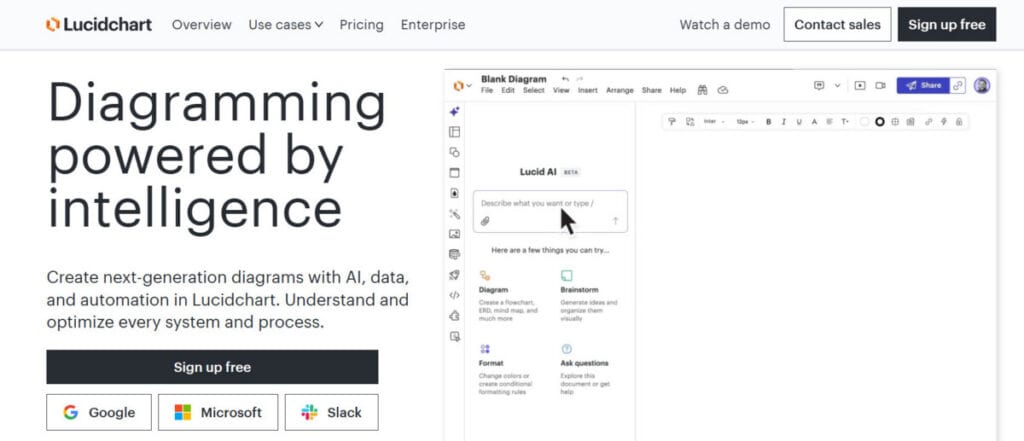1024x441 pixels.
Task: Click the import file icon in the sidebar
Action: (x=455, y=193)
